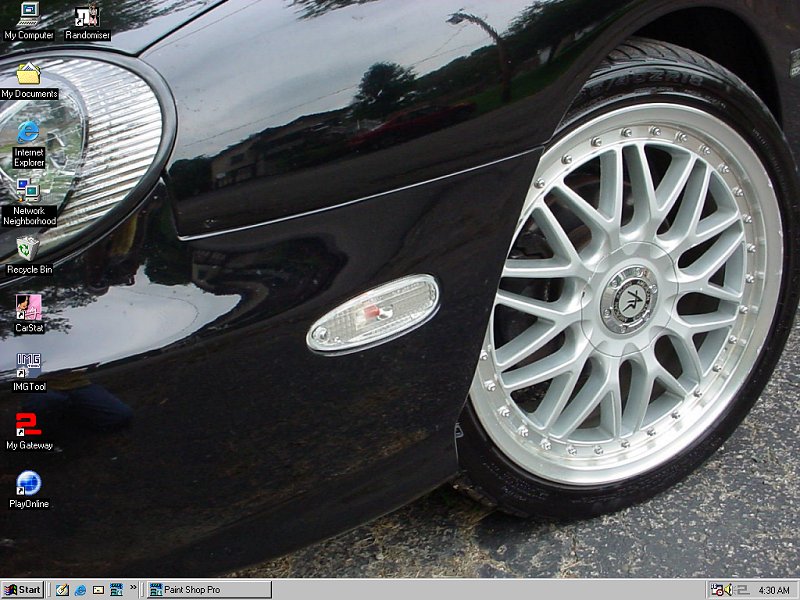Click the gray Gateway 2 tray icon
This screenshot has height=600, width=800.
tap(741, 590)
